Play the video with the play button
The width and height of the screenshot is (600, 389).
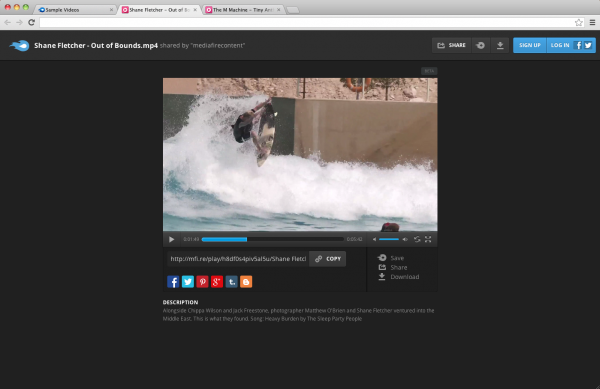[x=171, y=239]
